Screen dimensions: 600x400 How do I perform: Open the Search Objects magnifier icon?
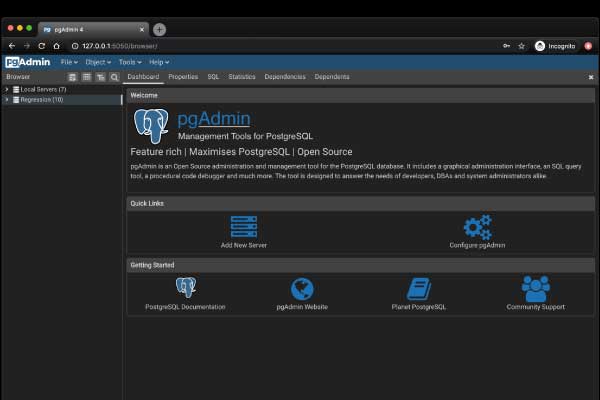(114, 77)
